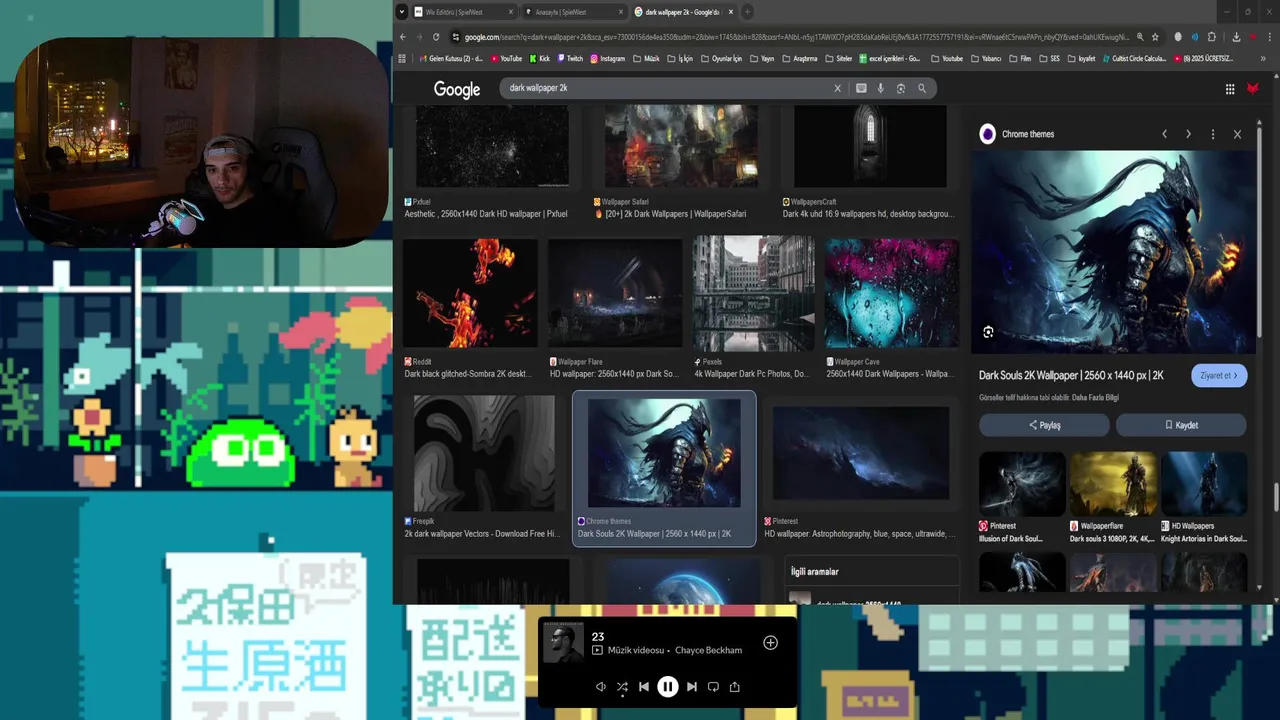
Task: Toggle shuffle in media player
Action: coord(622,687)
